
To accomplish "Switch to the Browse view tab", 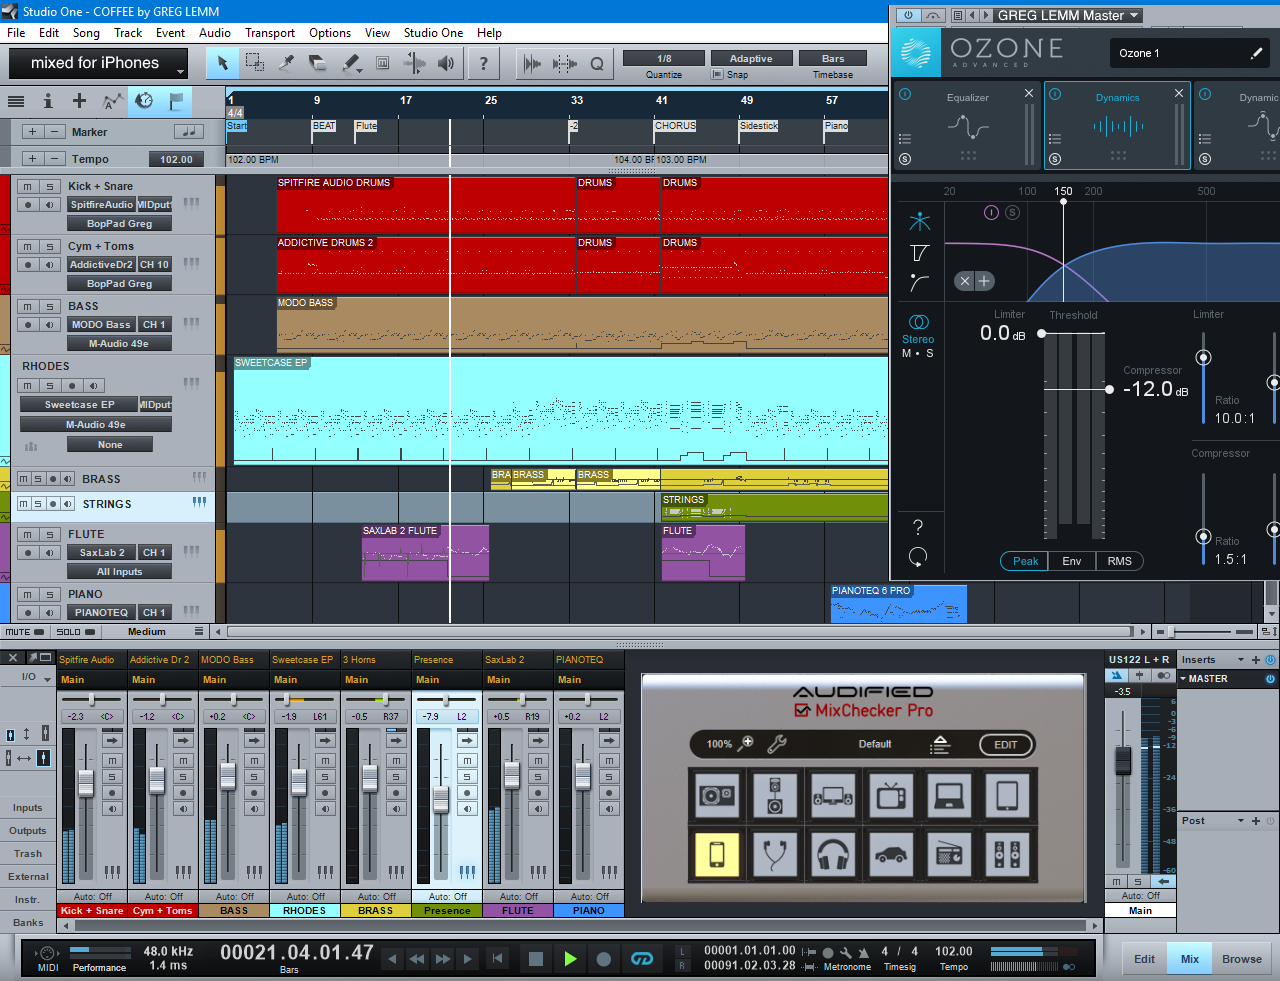I will (x=1242, y=959).
